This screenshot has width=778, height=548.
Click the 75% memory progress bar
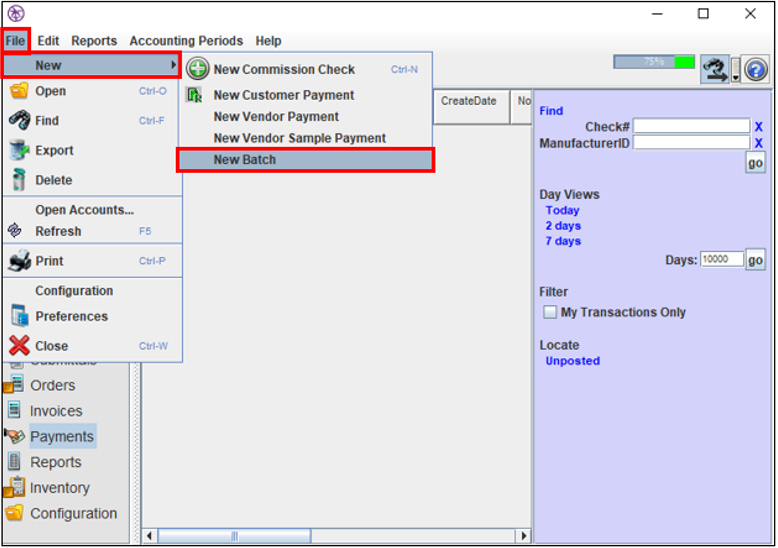click(x=654, y=62)
